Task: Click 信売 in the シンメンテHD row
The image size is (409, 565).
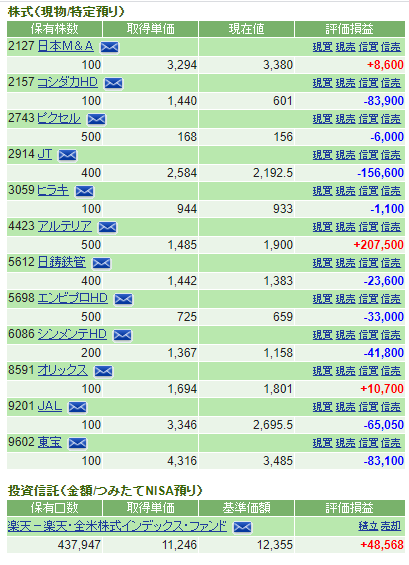Action: pyautogui.click(x=391, y=335)
